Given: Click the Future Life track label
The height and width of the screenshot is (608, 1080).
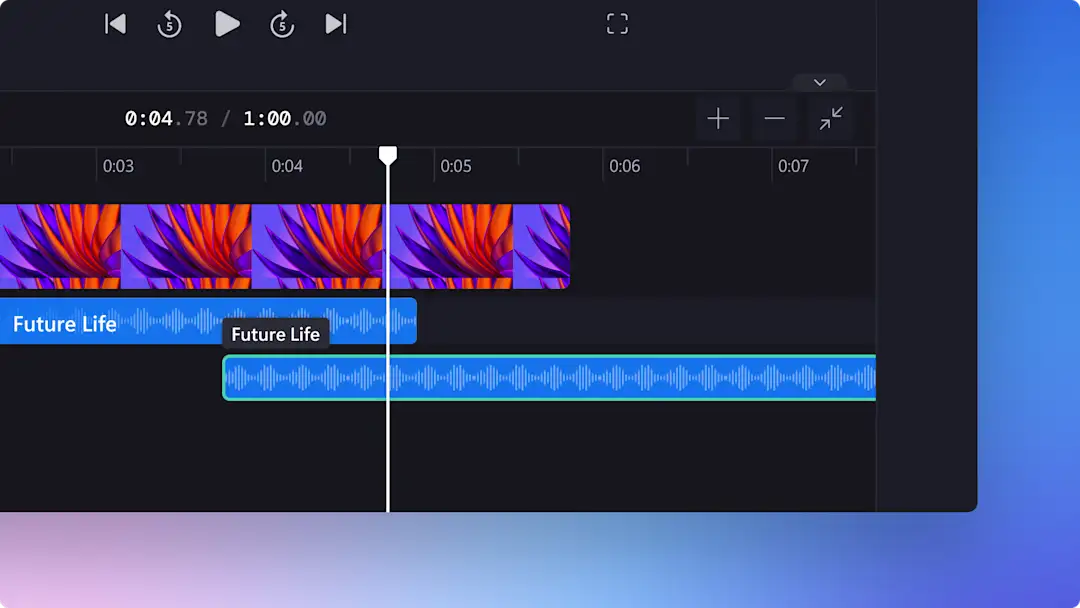Looking at the screenshot, I should pyautogui.click(x=64, y=323).
